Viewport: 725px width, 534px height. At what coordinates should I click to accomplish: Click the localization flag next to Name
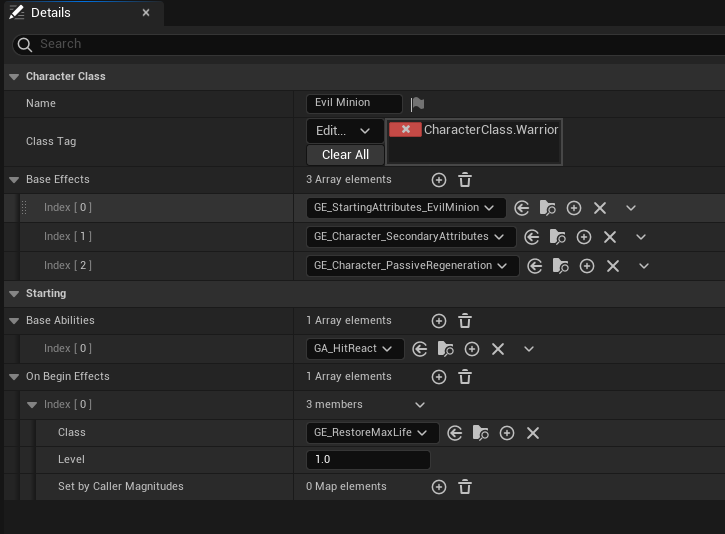click(x=418, y=103)
